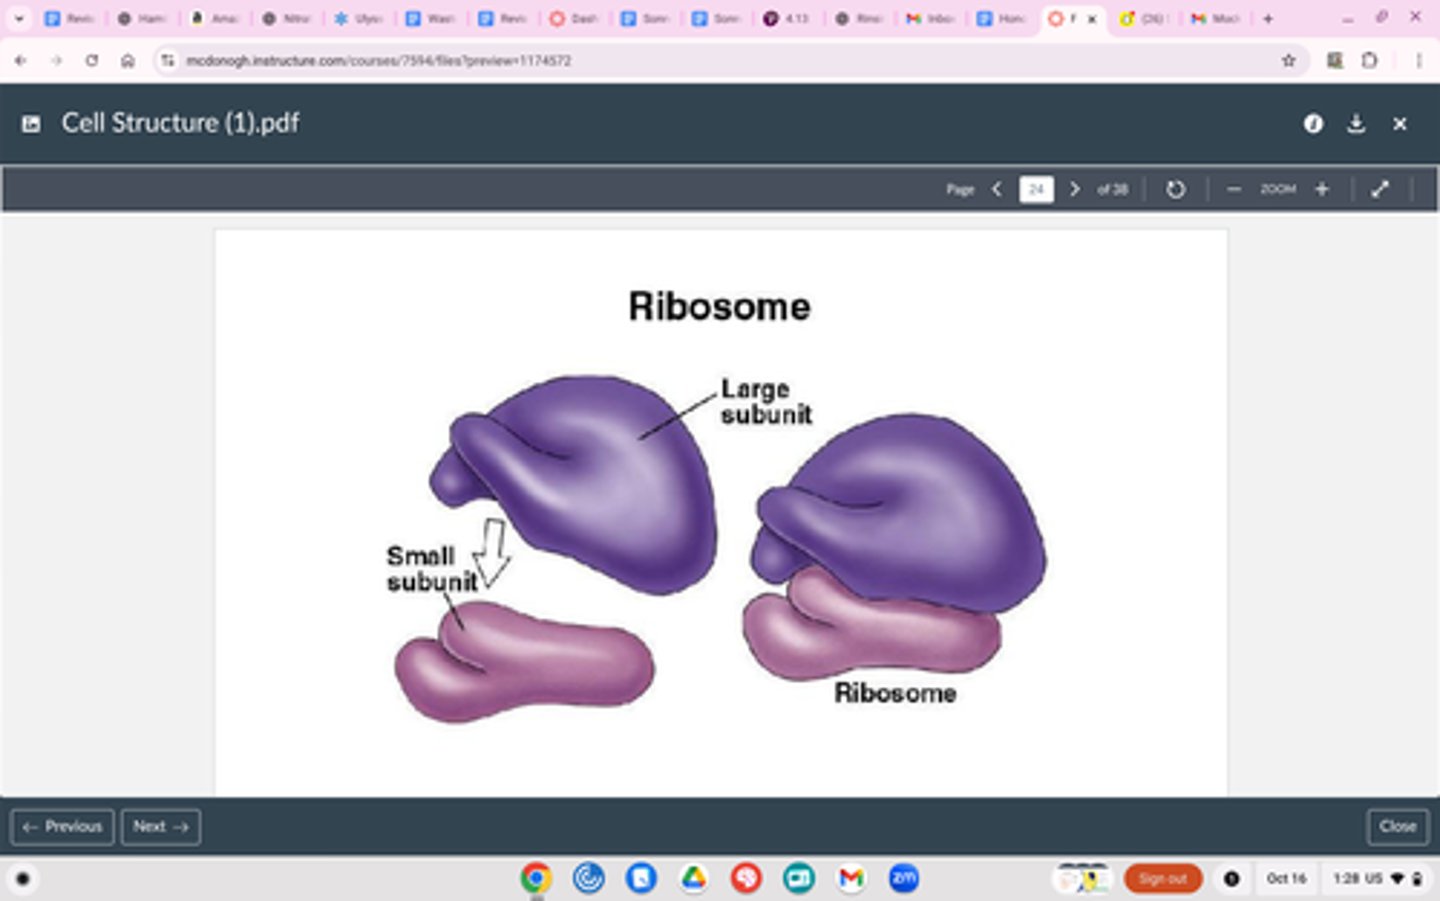Open a new browser tab
The width and height of the screenshot is (1440, 901).
click(x=1268, y=18)
